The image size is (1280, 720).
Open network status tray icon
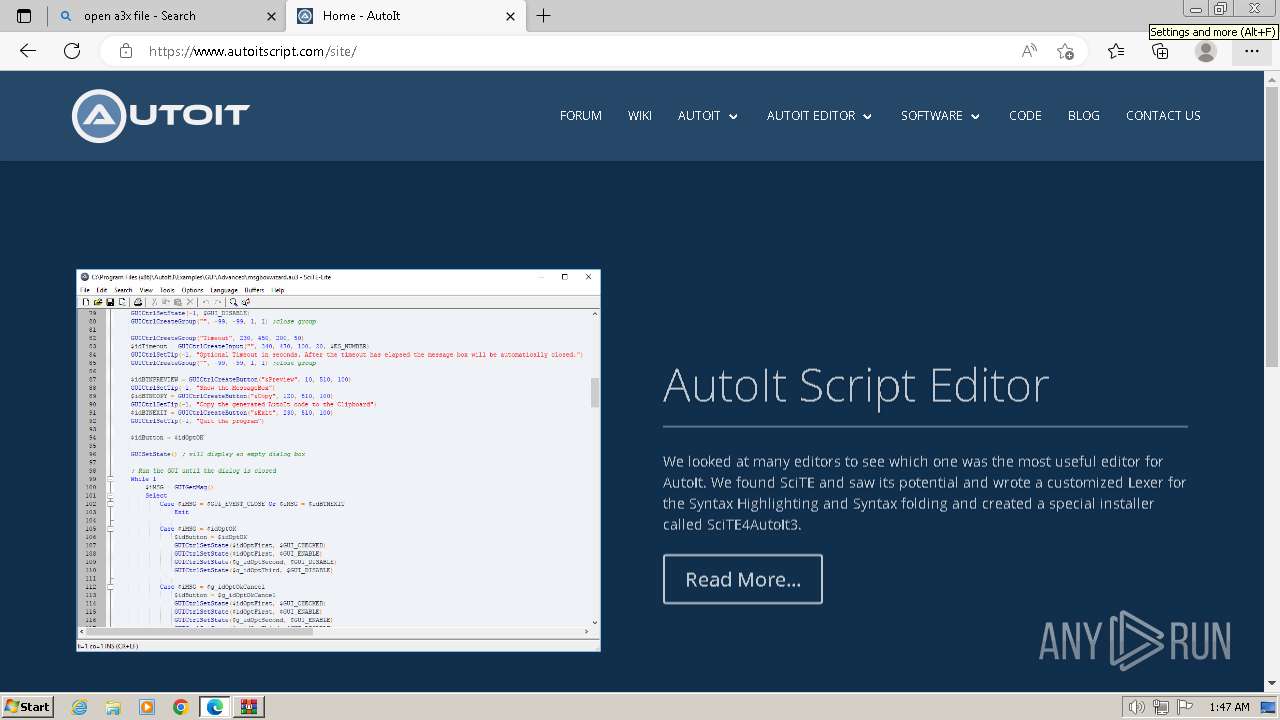(1161, 707)
